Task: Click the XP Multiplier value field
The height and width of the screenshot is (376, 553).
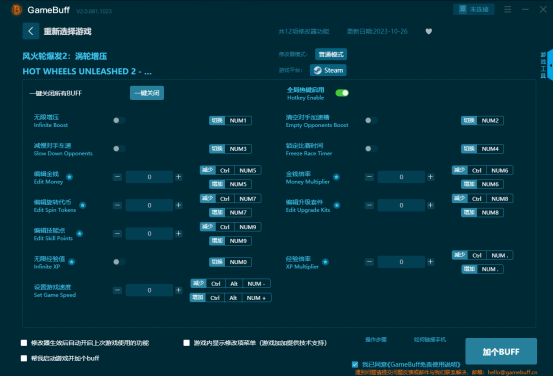Action: click(401, 262)
